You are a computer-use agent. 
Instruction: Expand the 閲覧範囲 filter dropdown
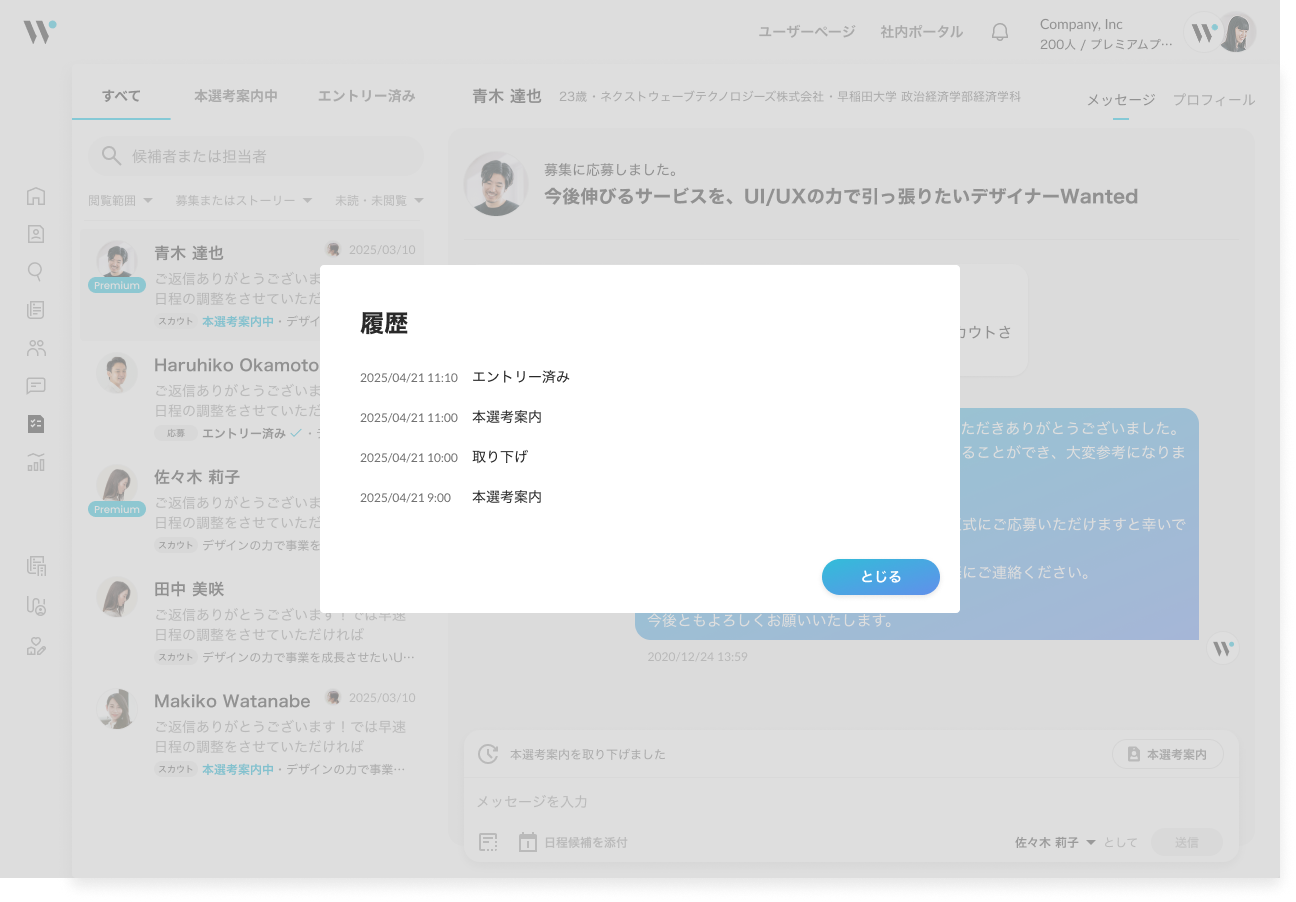click(x=120, y=200)
